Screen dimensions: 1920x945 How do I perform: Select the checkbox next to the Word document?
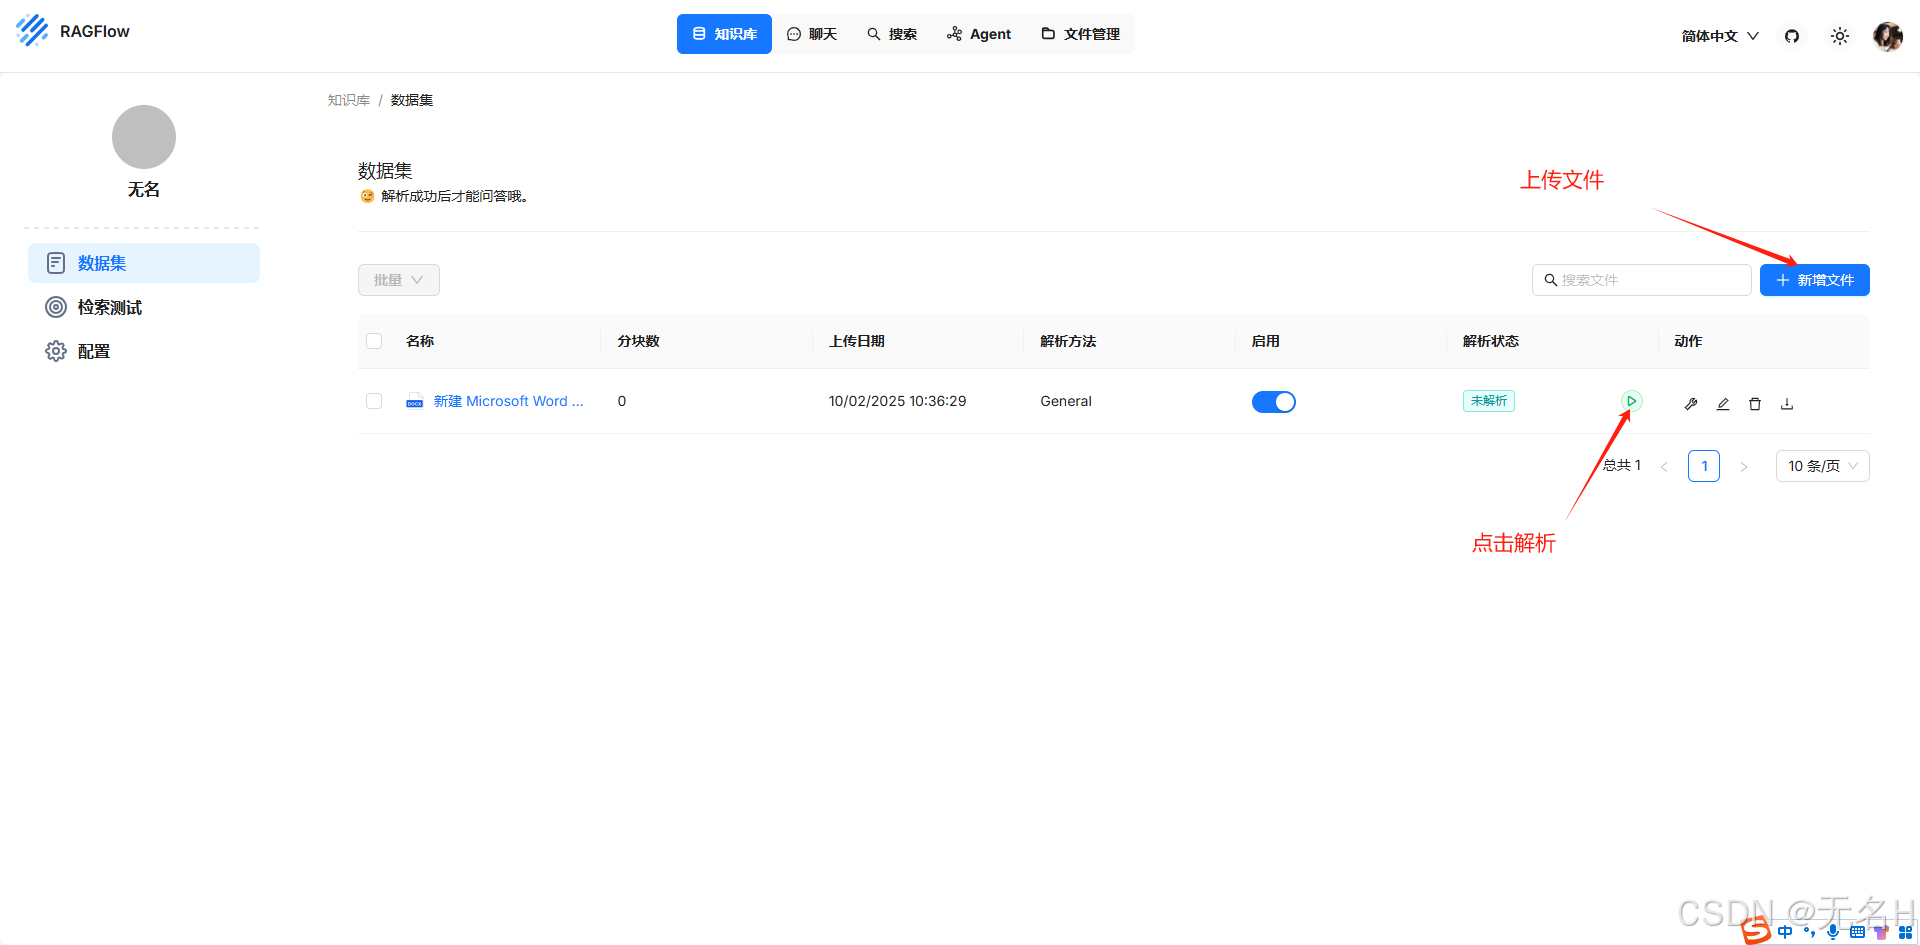374,401
